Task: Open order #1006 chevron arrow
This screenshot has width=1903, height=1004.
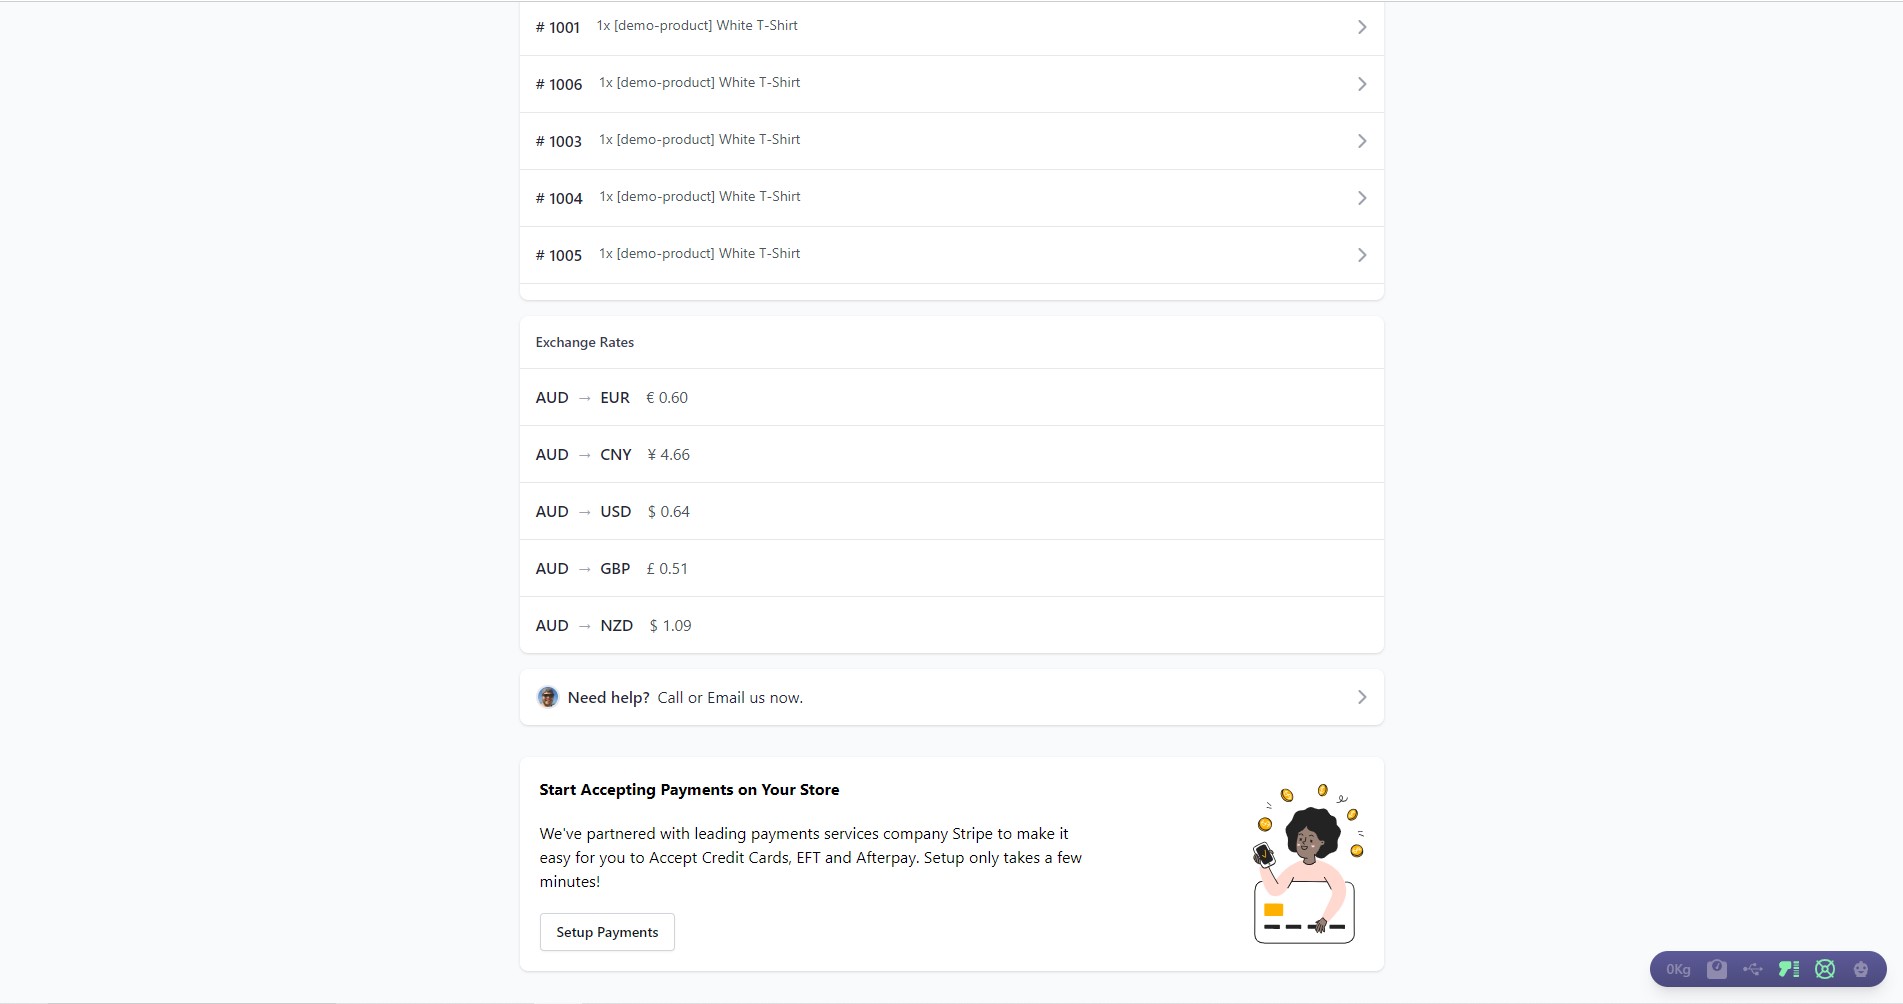Action: coord(1361,84)
